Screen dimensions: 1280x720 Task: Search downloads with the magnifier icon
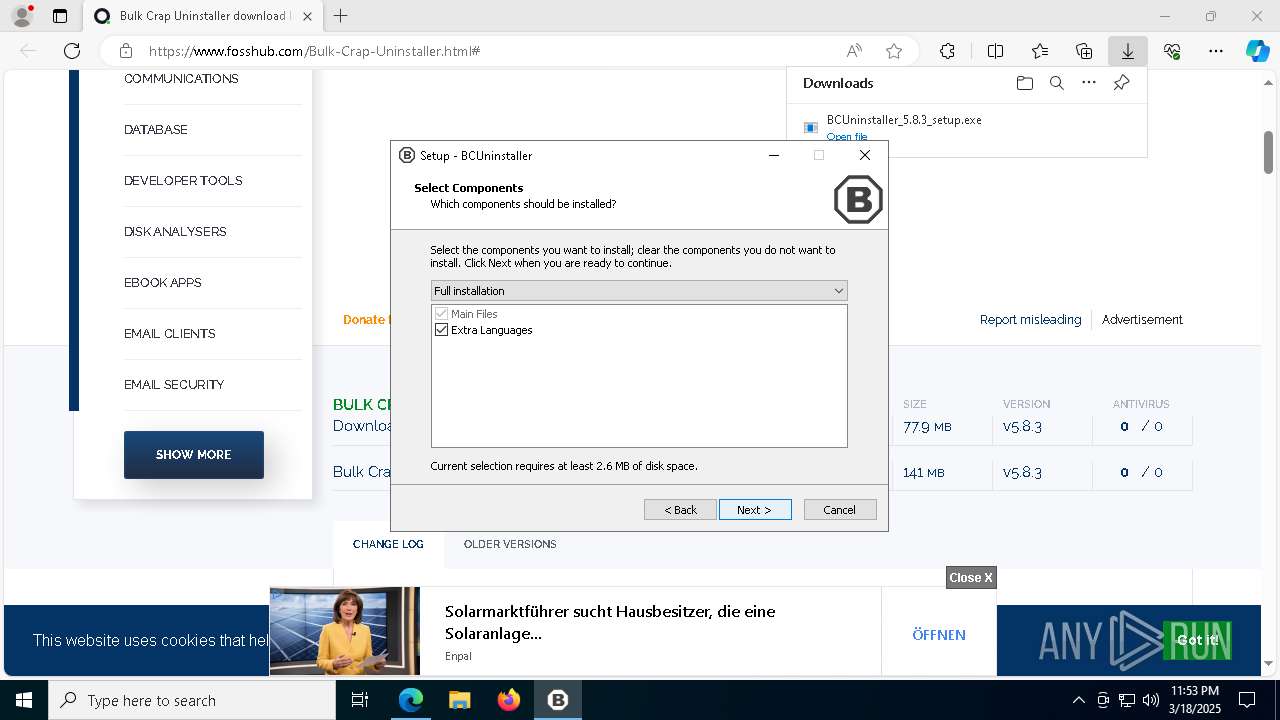tap(1056, 83)
